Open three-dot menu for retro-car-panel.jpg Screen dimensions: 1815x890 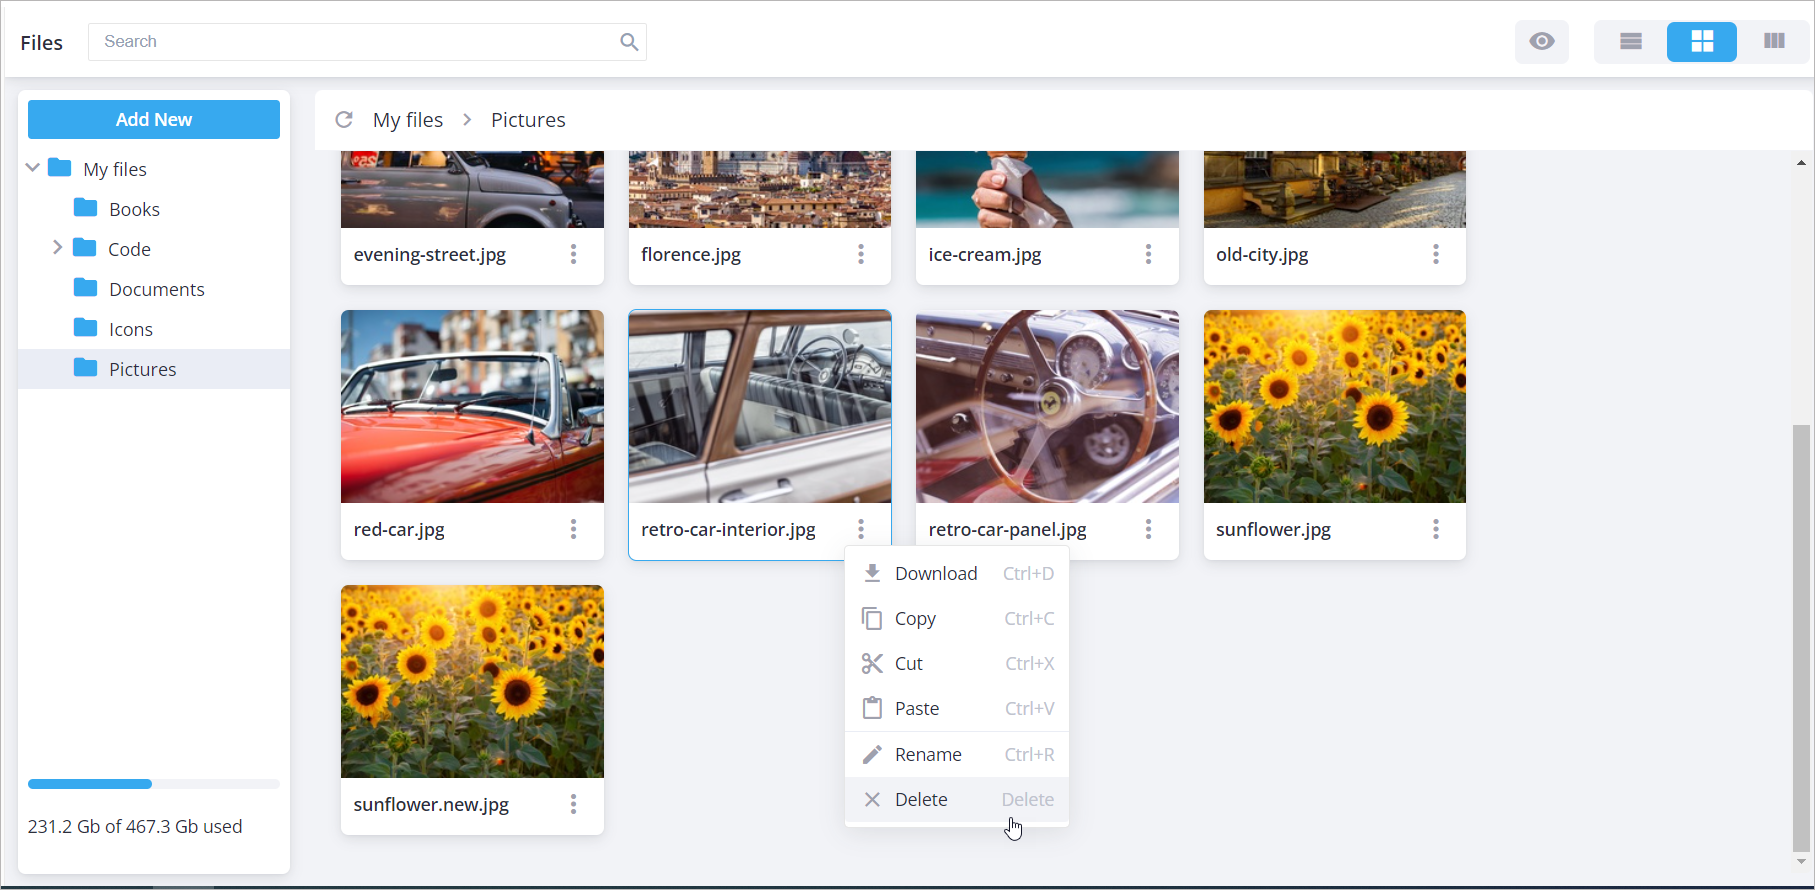1148,529
